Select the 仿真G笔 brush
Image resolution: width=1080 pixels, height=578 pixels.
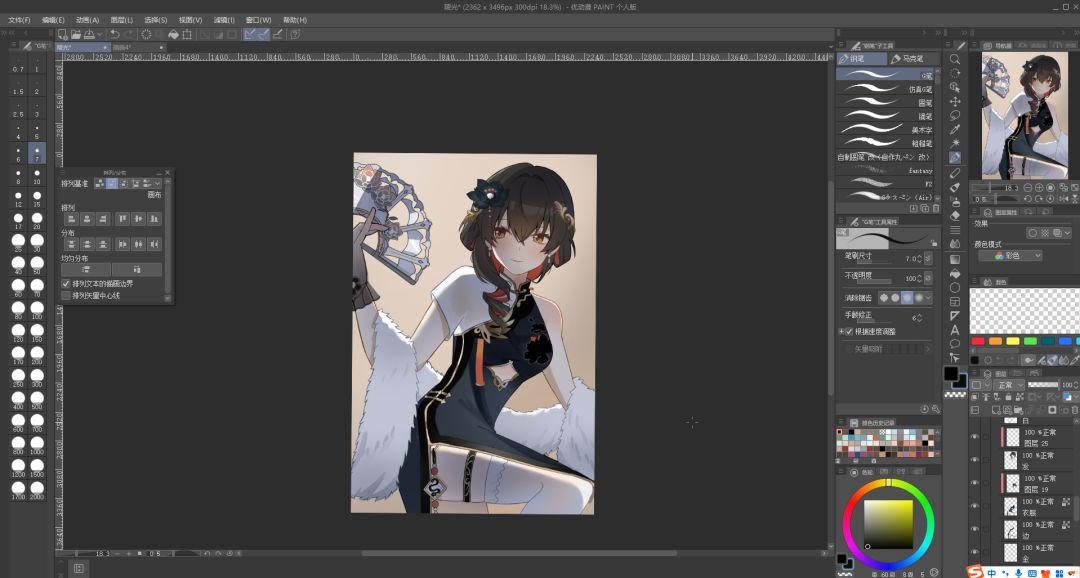point(884,88)
